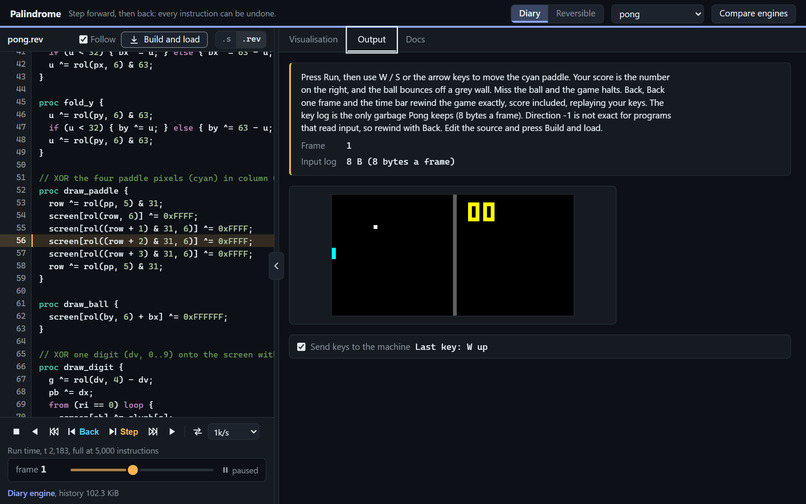Viewport: 806px width, 504px height.
Task: Toggle Send keys to the machine checkbox
Action: pyautogui.click(x=301, y=347)
